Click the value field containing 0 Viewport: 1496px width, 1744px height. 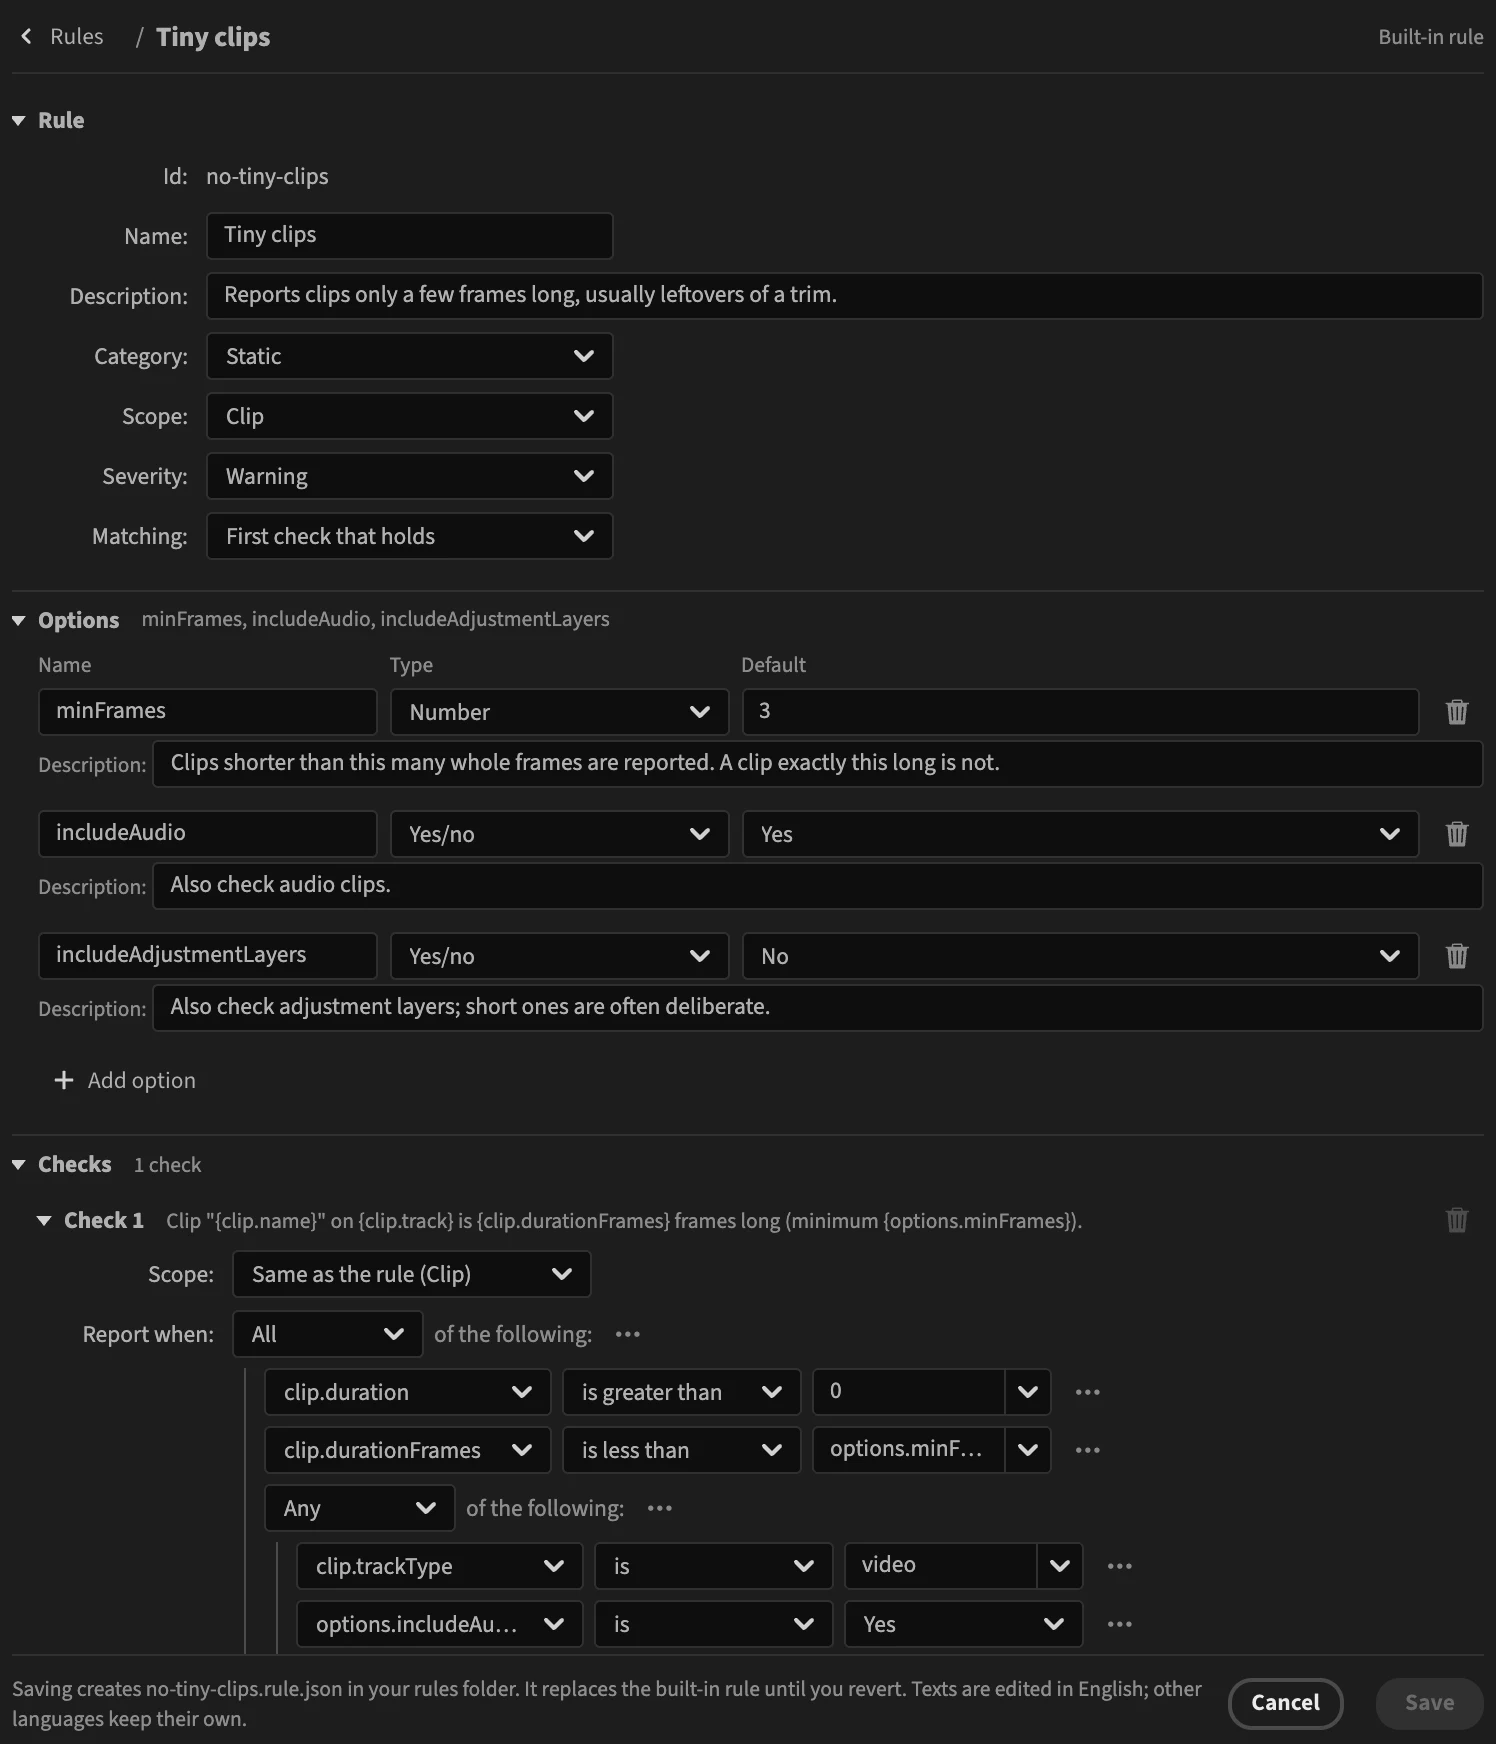point(908,1392)
